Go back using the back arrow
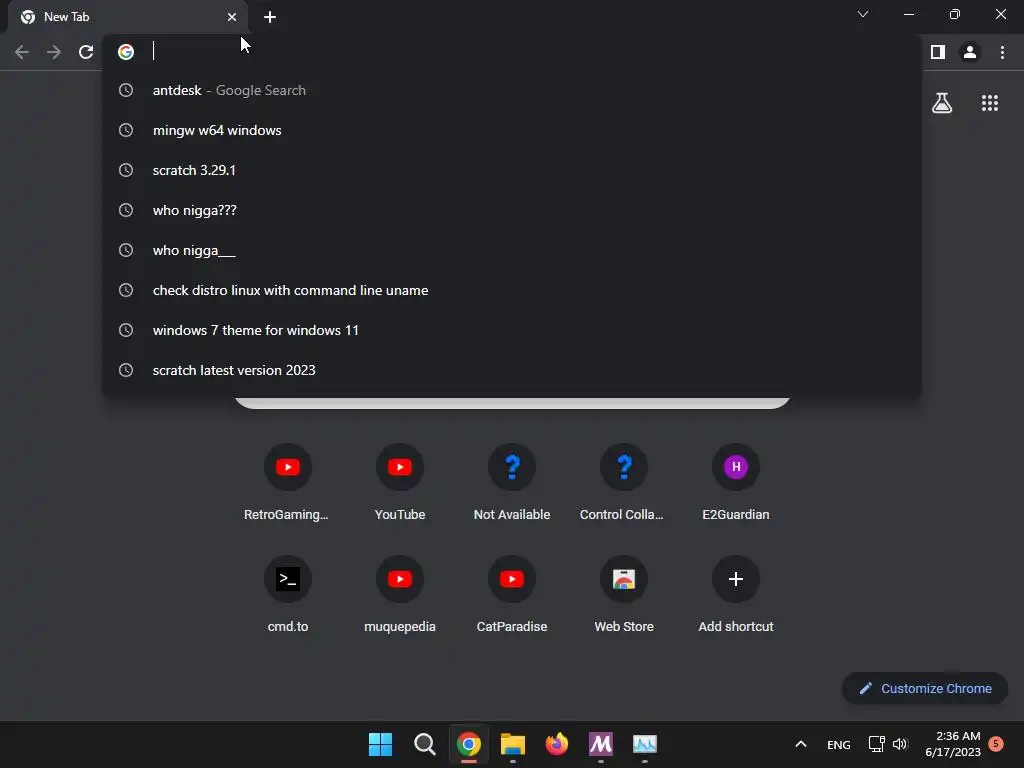The height and width of the screenshot is (768, 1024). 22,52
